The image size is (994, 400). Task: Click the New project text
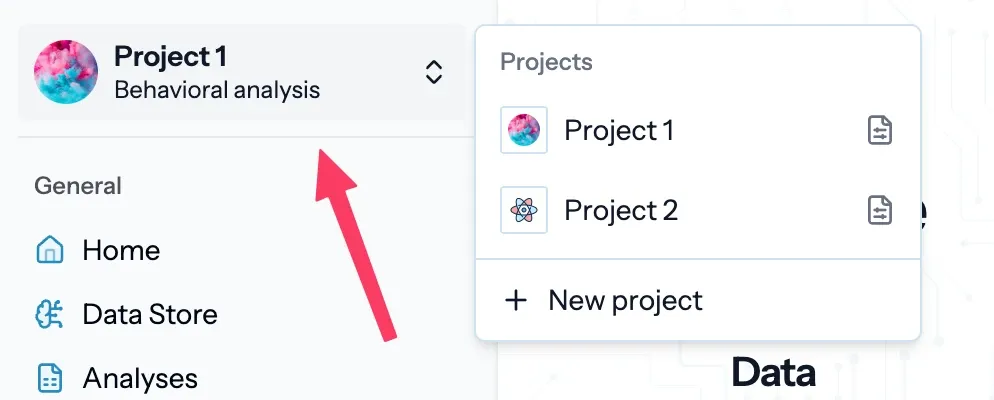point(625,300)
